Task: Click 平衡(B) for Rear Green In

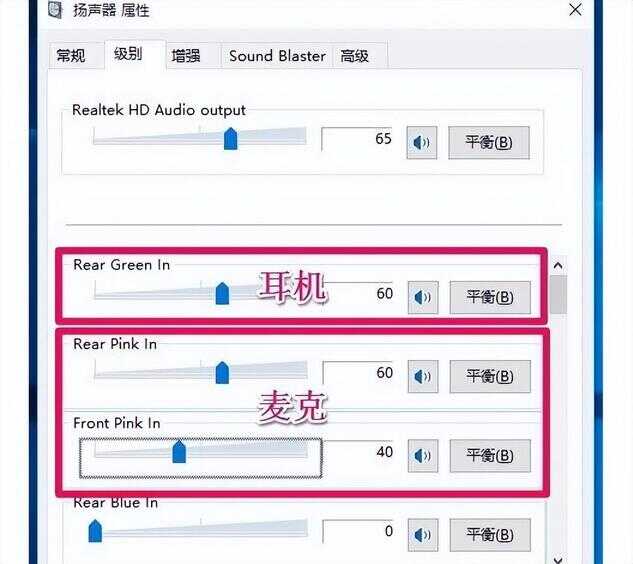Action: pos(490,298)
